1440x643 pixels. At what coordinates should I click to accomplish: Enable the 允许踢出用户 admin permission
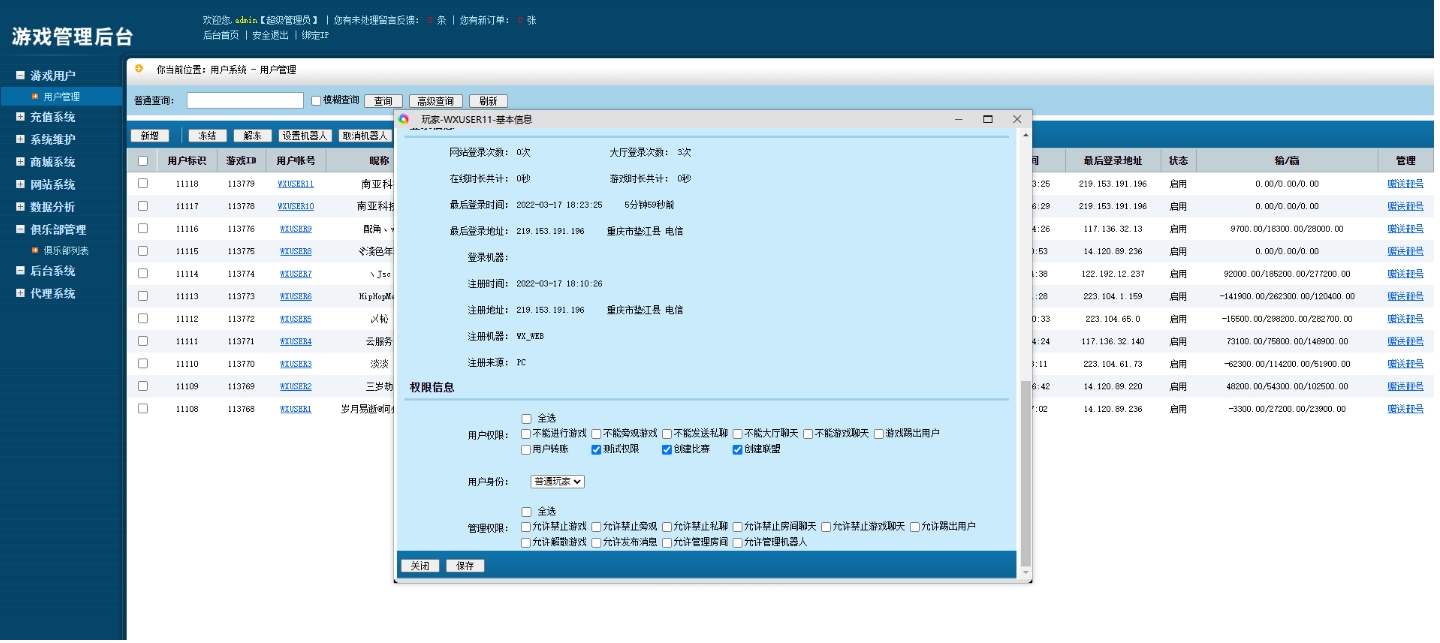[915, 527]
